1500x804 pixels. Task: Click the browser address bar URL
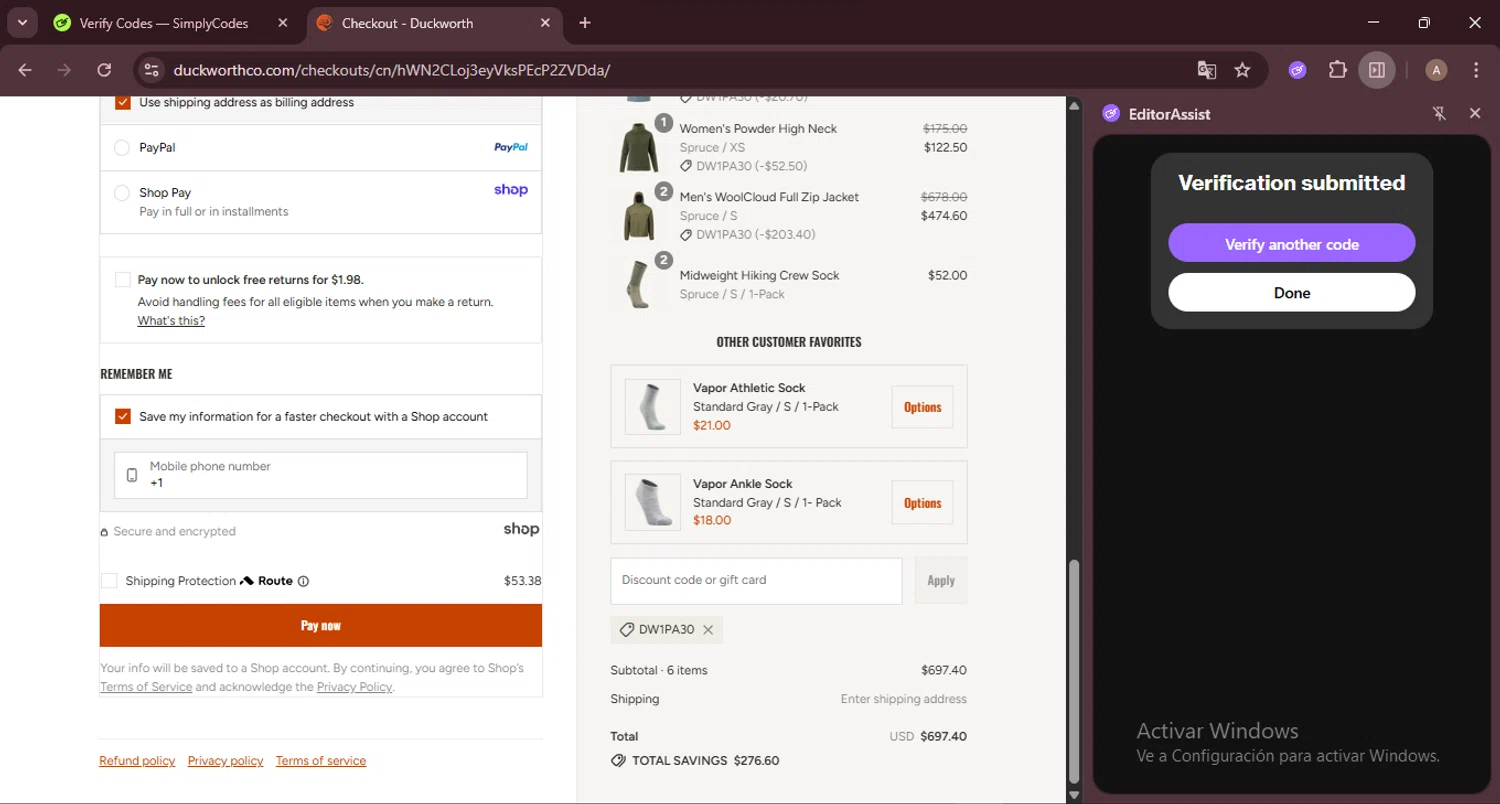[392, 70]
